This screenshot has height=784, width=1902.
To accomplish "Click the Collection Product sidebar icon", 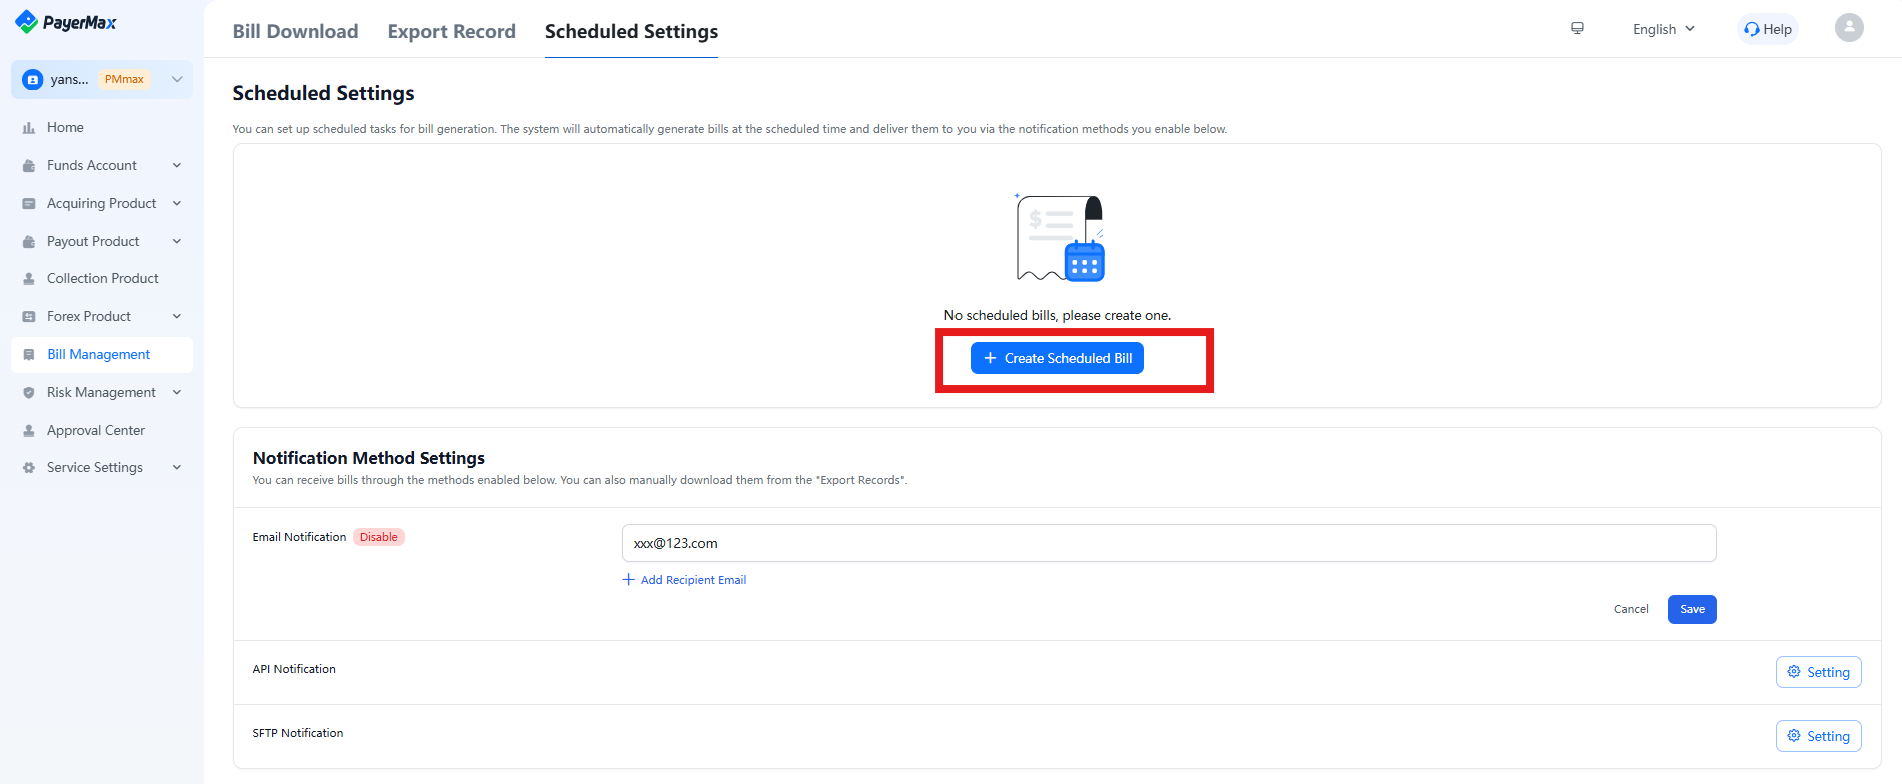I will point(29,279).
